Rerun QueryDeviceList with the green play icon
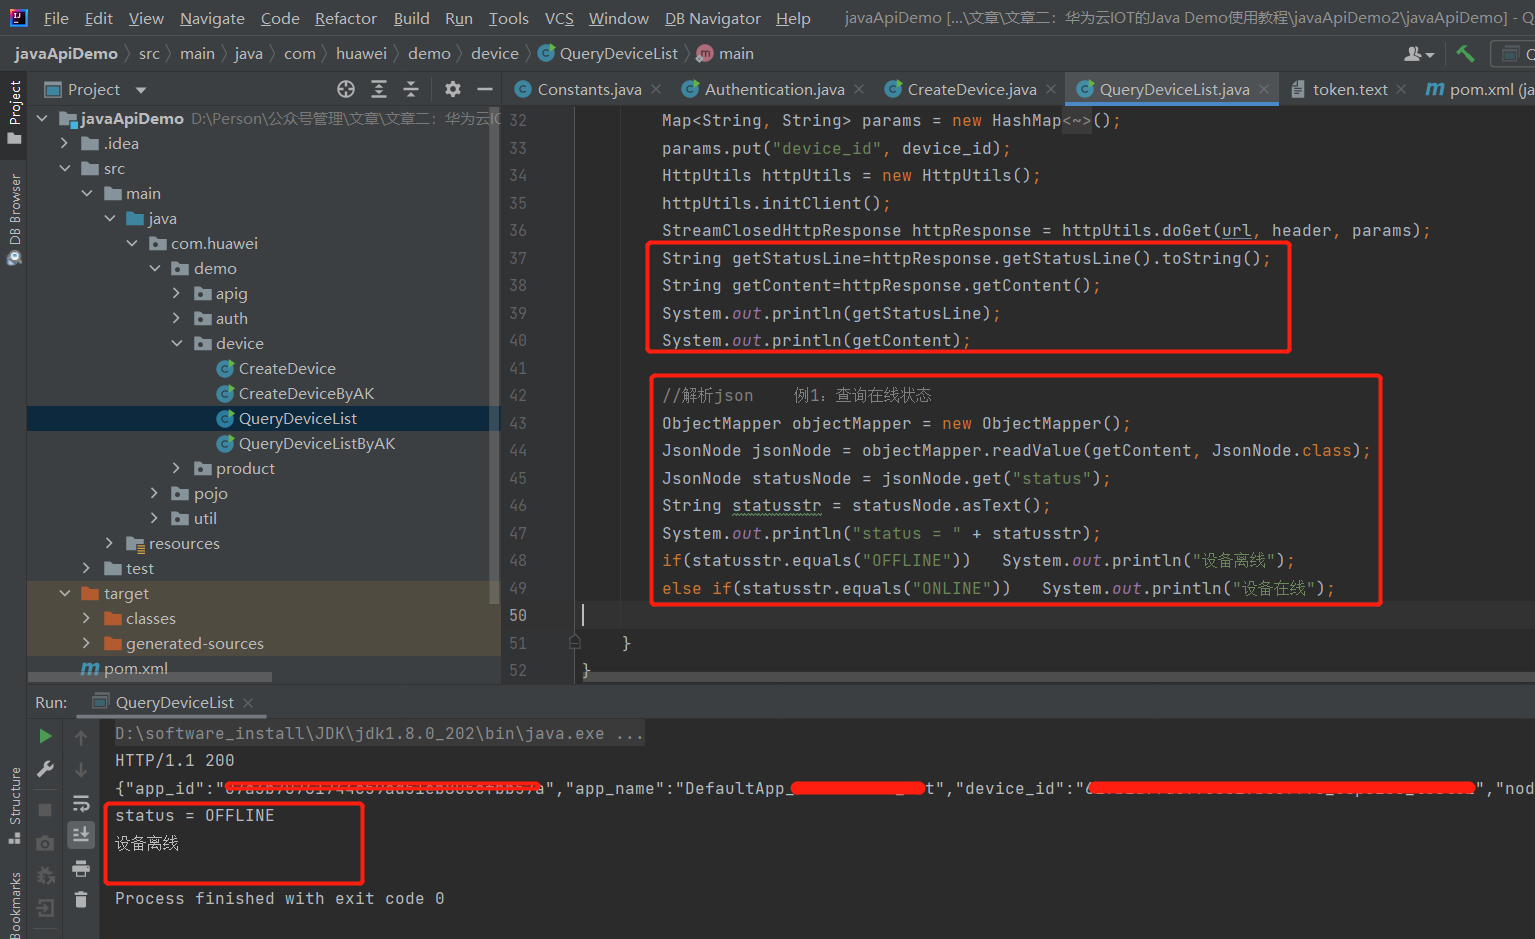This screenshot has width=1535, height=939. tap(45, 736)
